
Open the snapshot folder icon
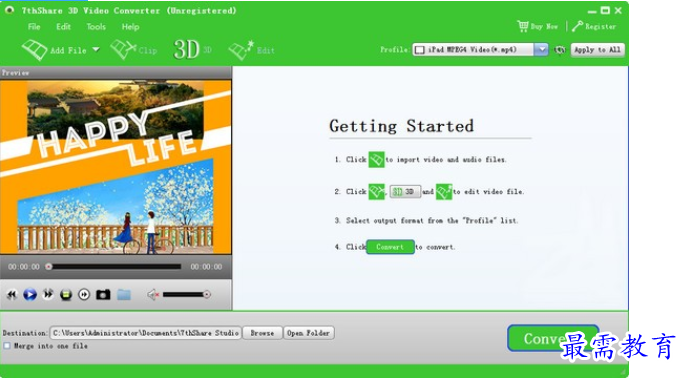coord(124,295)
